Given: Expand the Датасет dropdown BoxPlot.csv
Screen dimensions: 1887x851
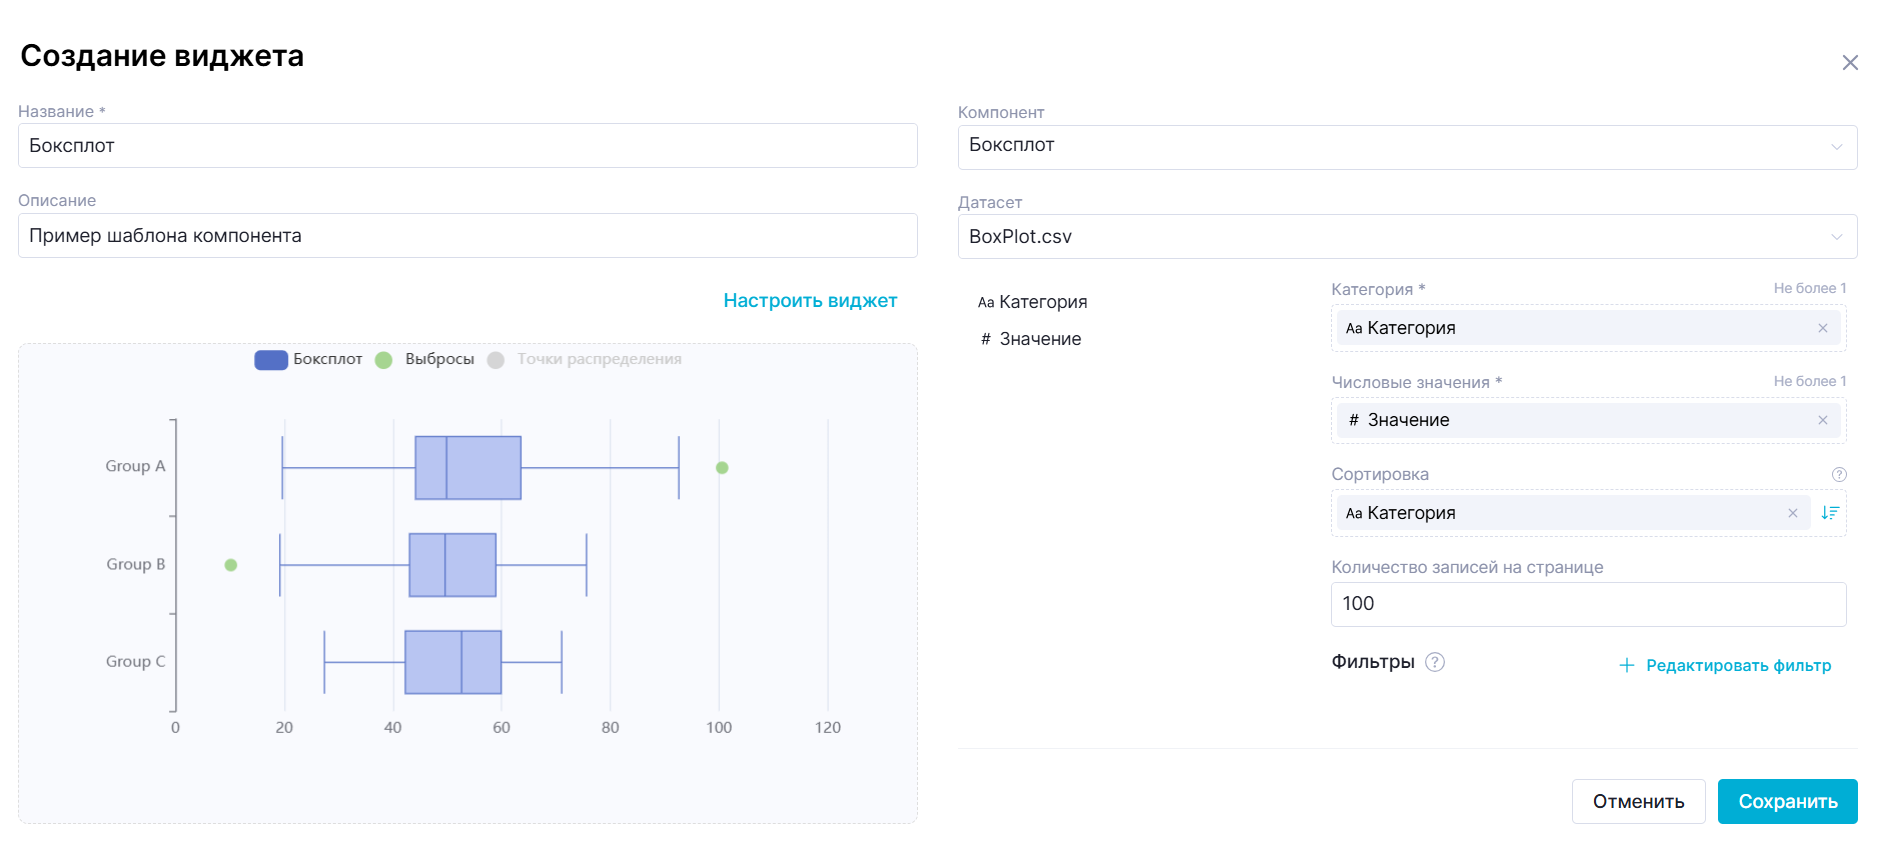Looking at the screenshot, I should 1406,237.
